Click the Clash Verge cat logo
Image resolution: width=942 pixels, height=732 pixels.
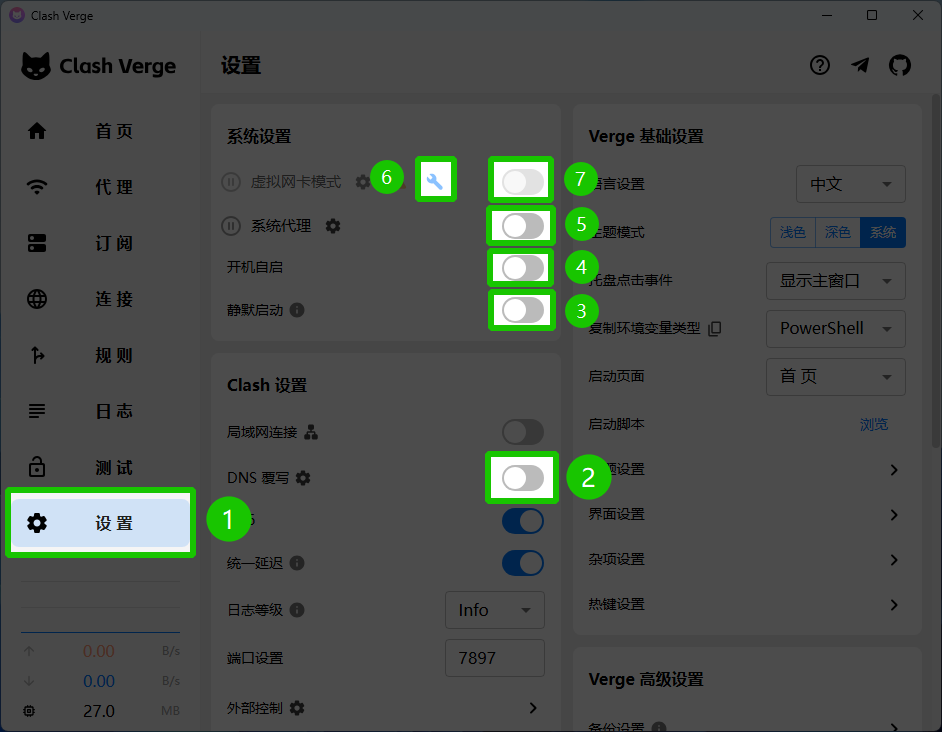click(36, 66)
